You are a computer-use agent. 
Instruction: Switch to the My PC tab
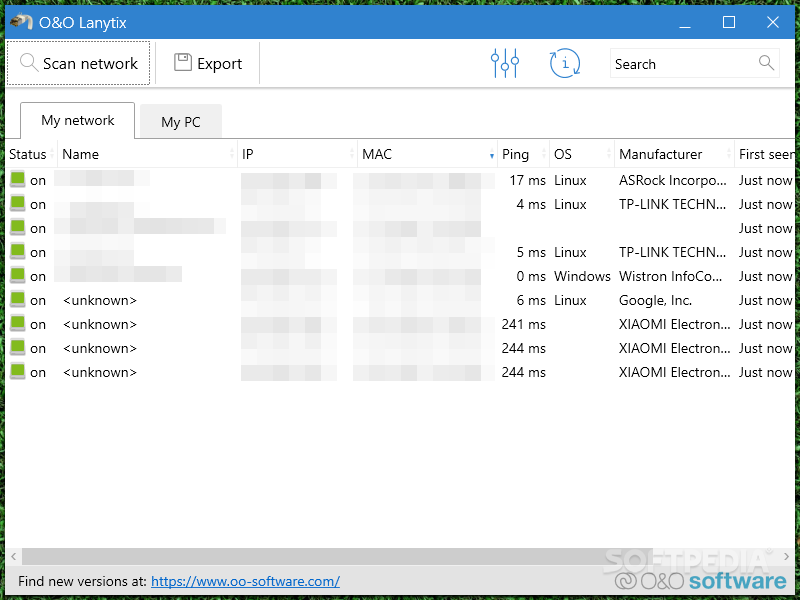coord(181,121)
